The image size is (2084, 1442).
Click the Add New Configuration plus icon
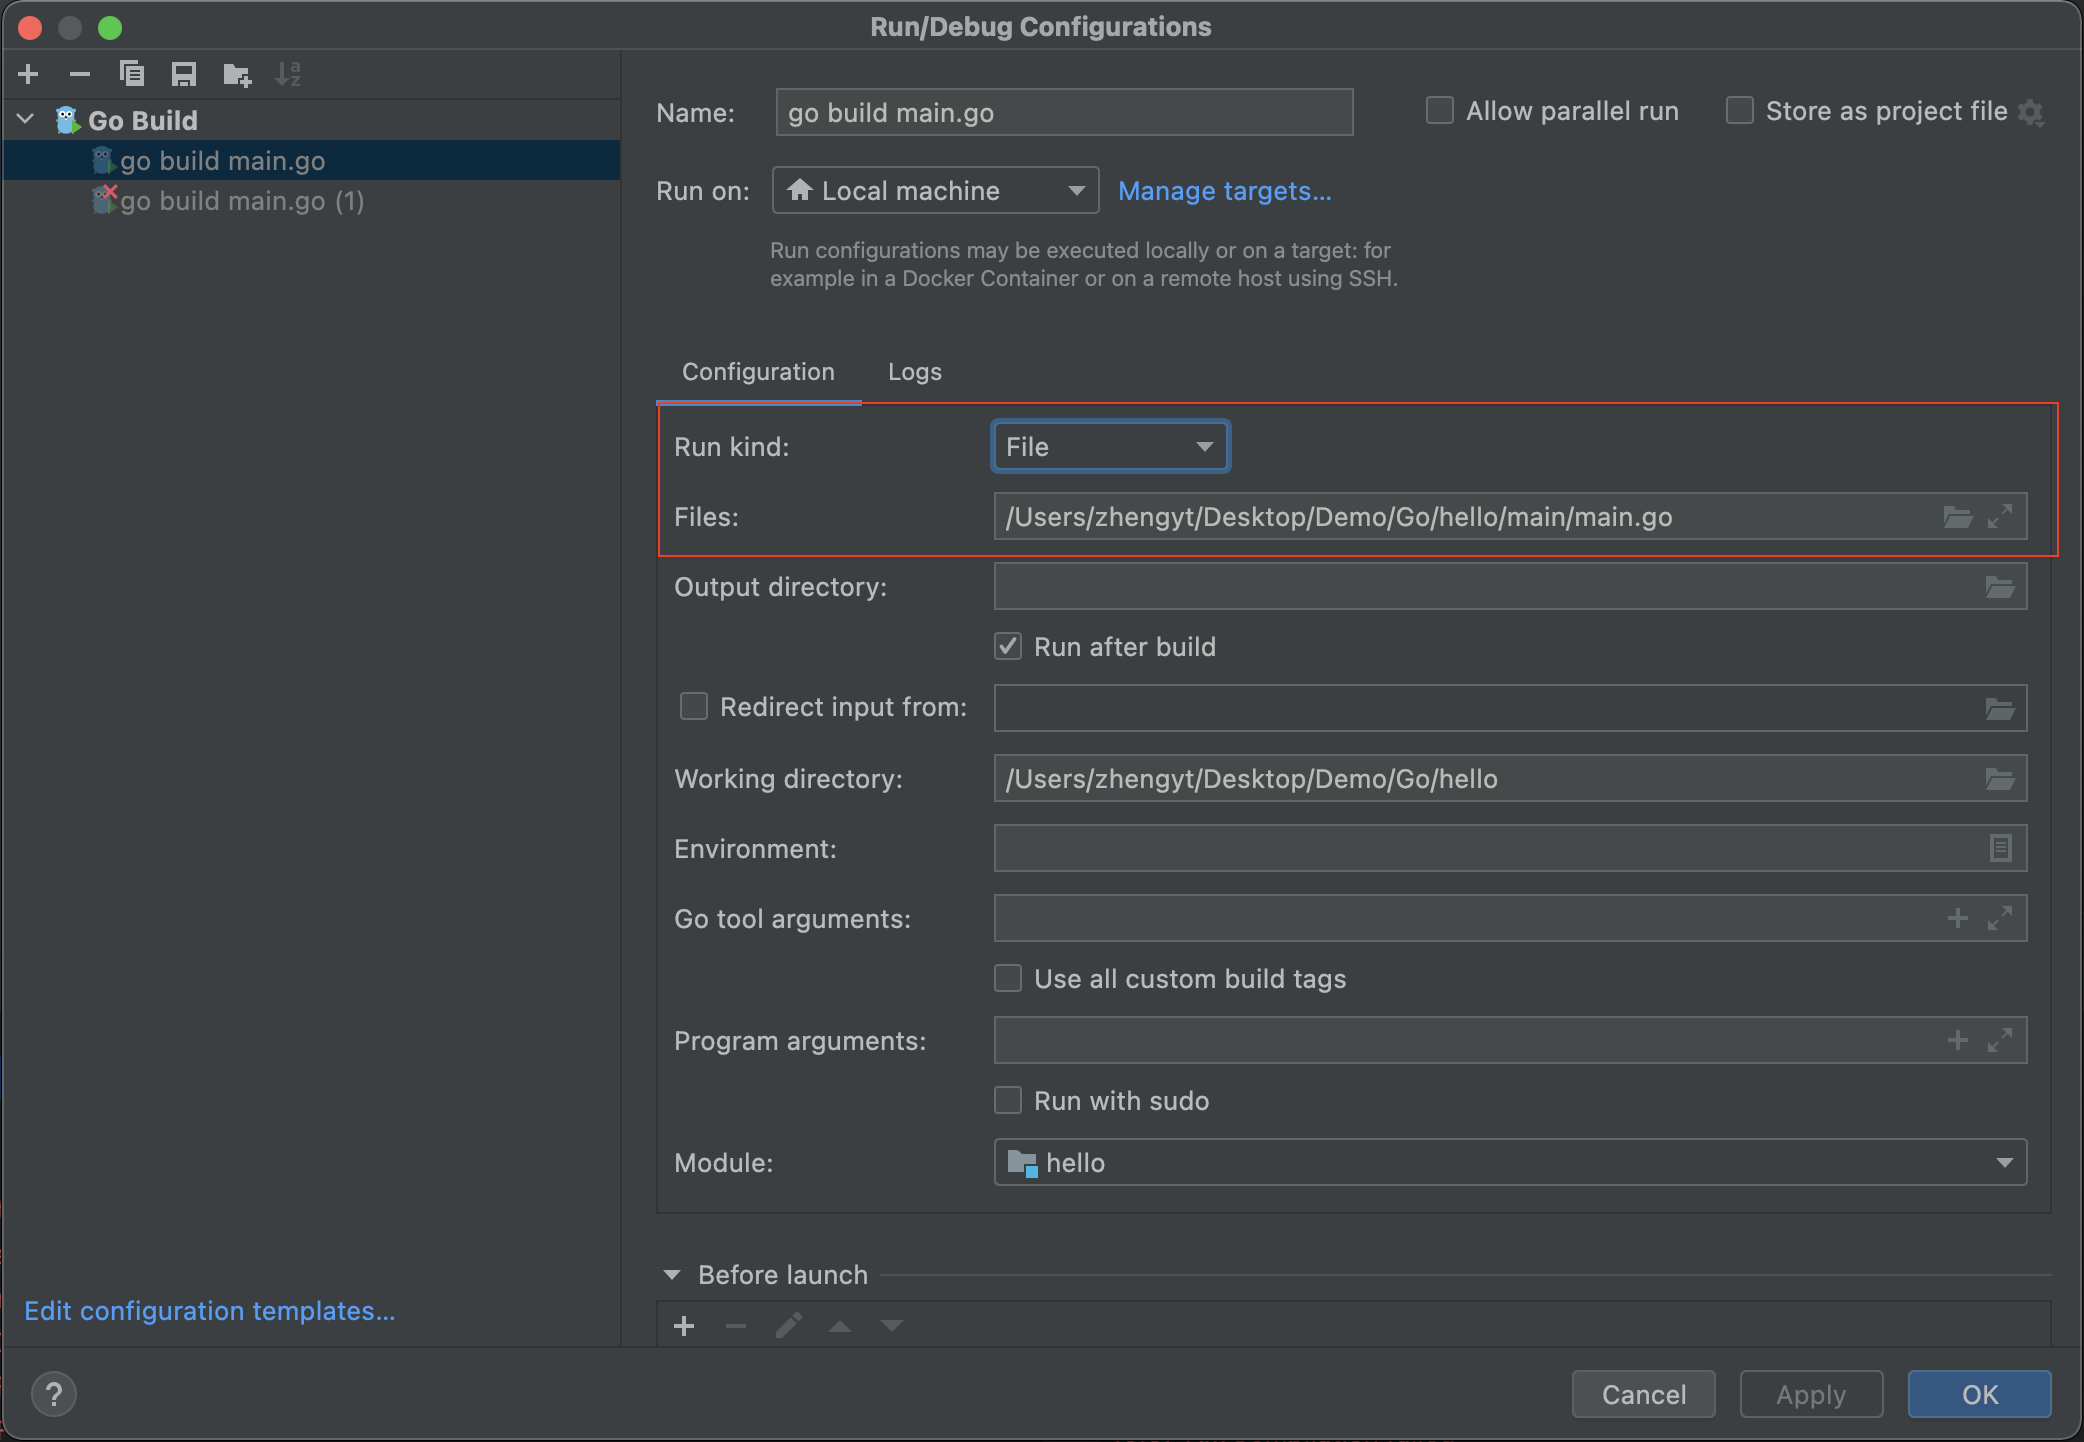point(28,74)
